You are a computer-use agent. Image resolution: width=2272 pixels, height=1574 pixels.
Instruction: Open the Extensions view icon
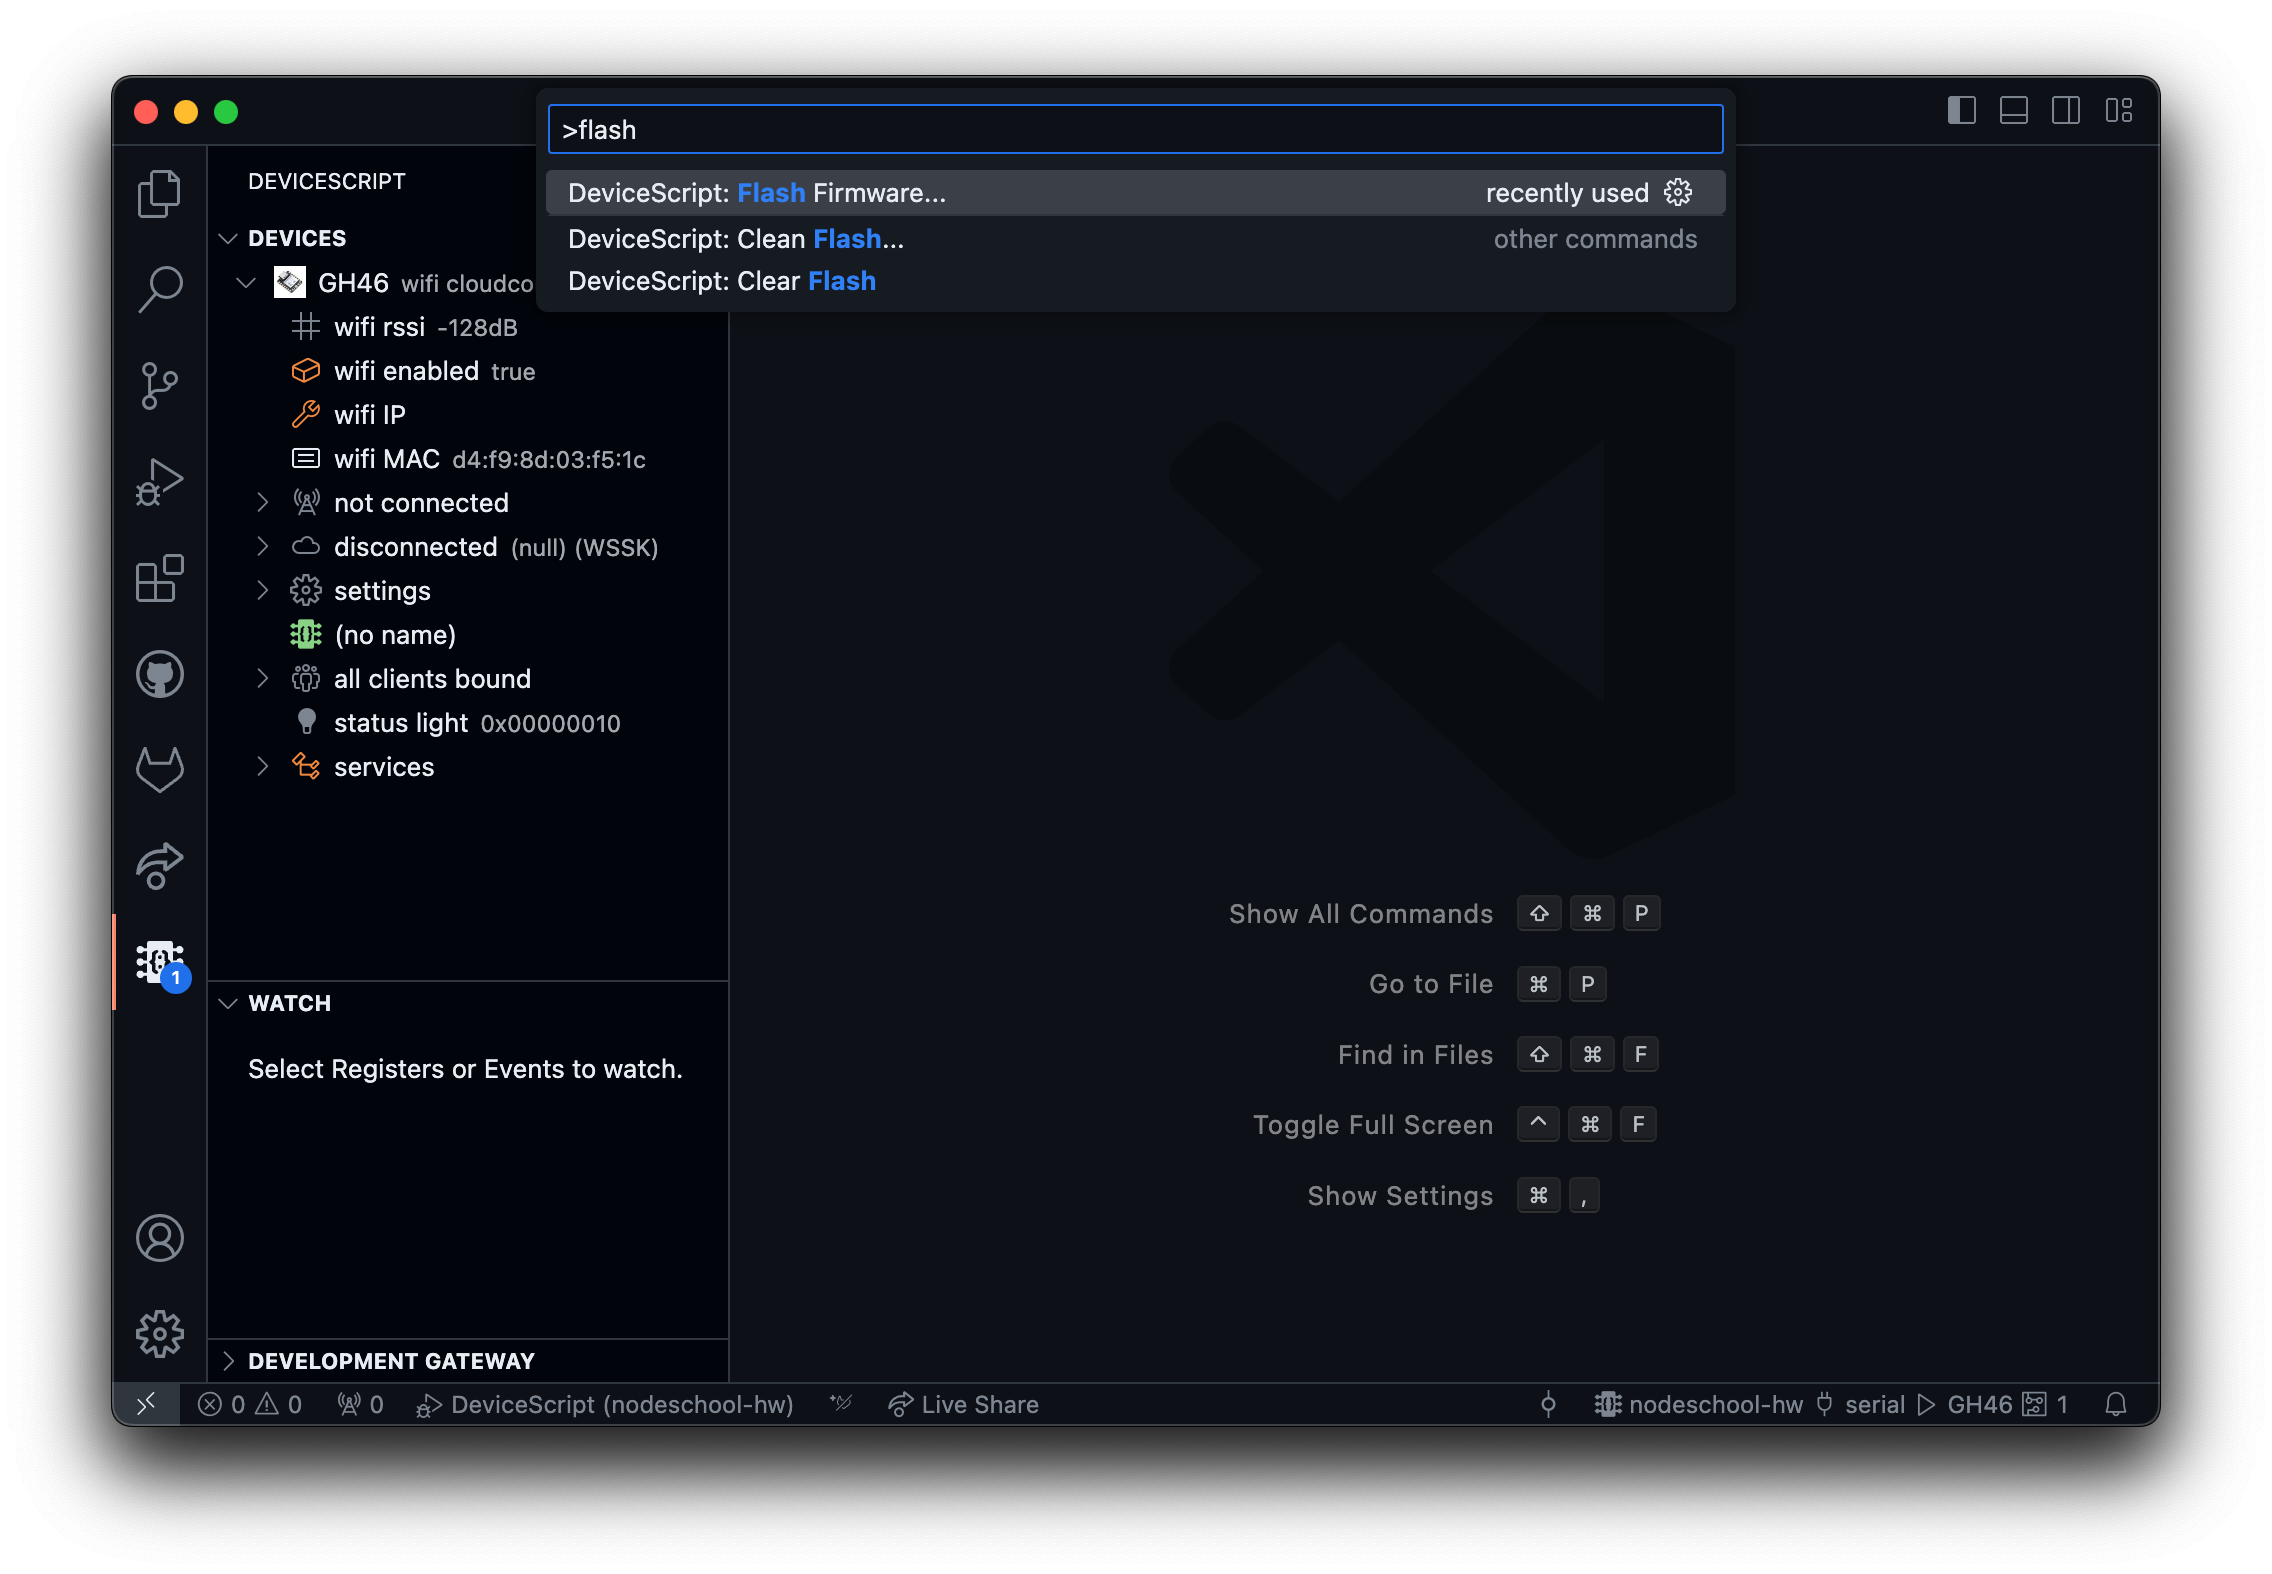click(x=159, y=578)
